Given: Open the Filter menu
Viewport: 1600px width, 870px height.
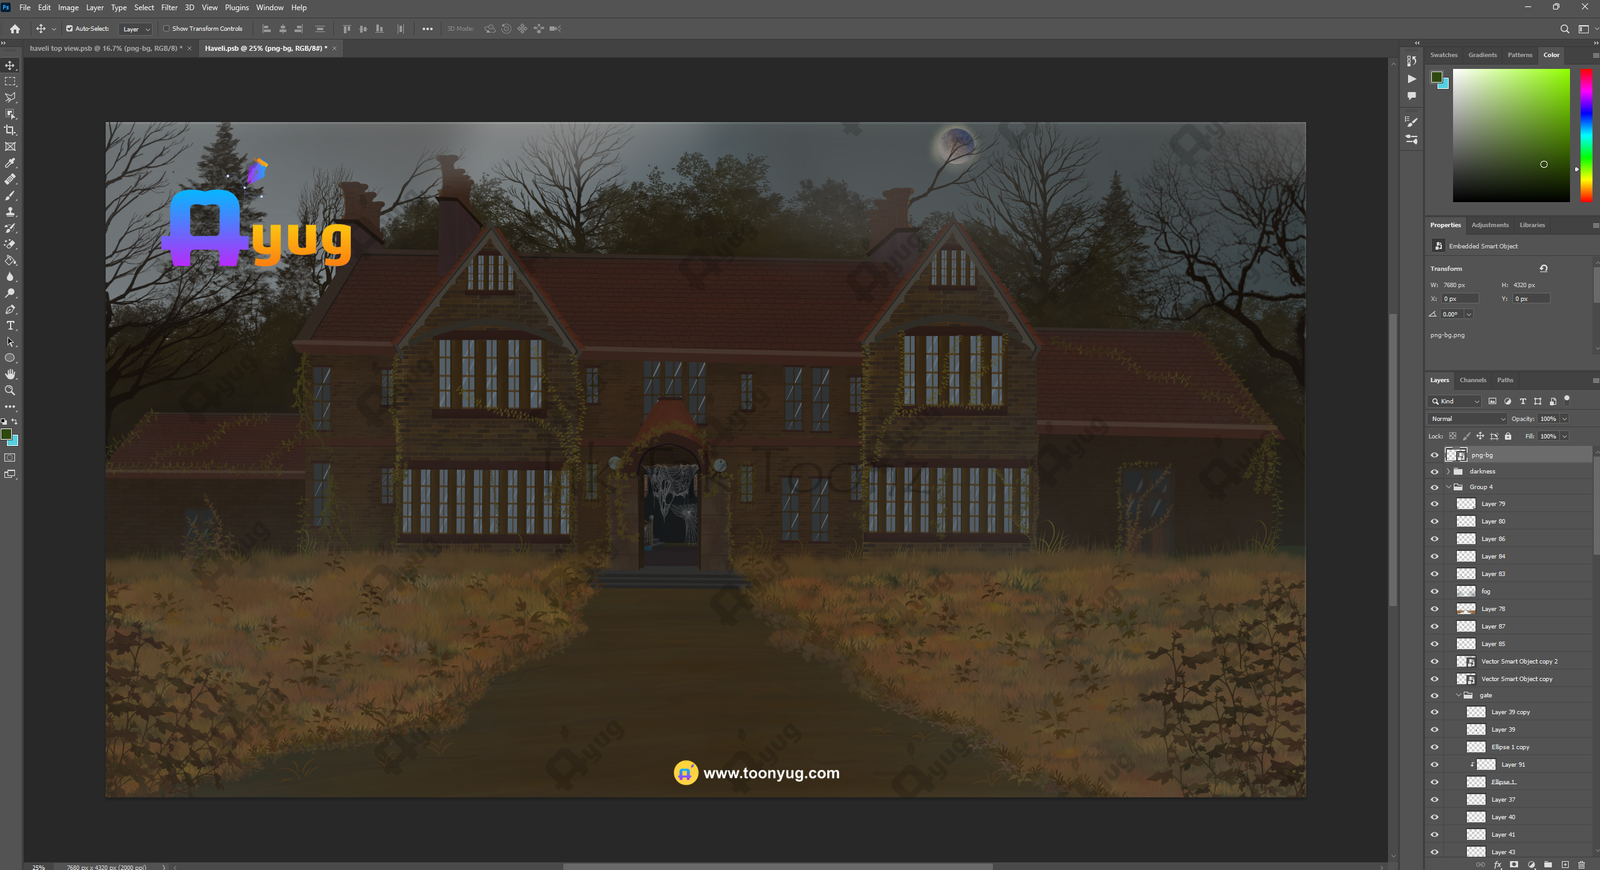Looking at the screenshot, I should 169,7.
